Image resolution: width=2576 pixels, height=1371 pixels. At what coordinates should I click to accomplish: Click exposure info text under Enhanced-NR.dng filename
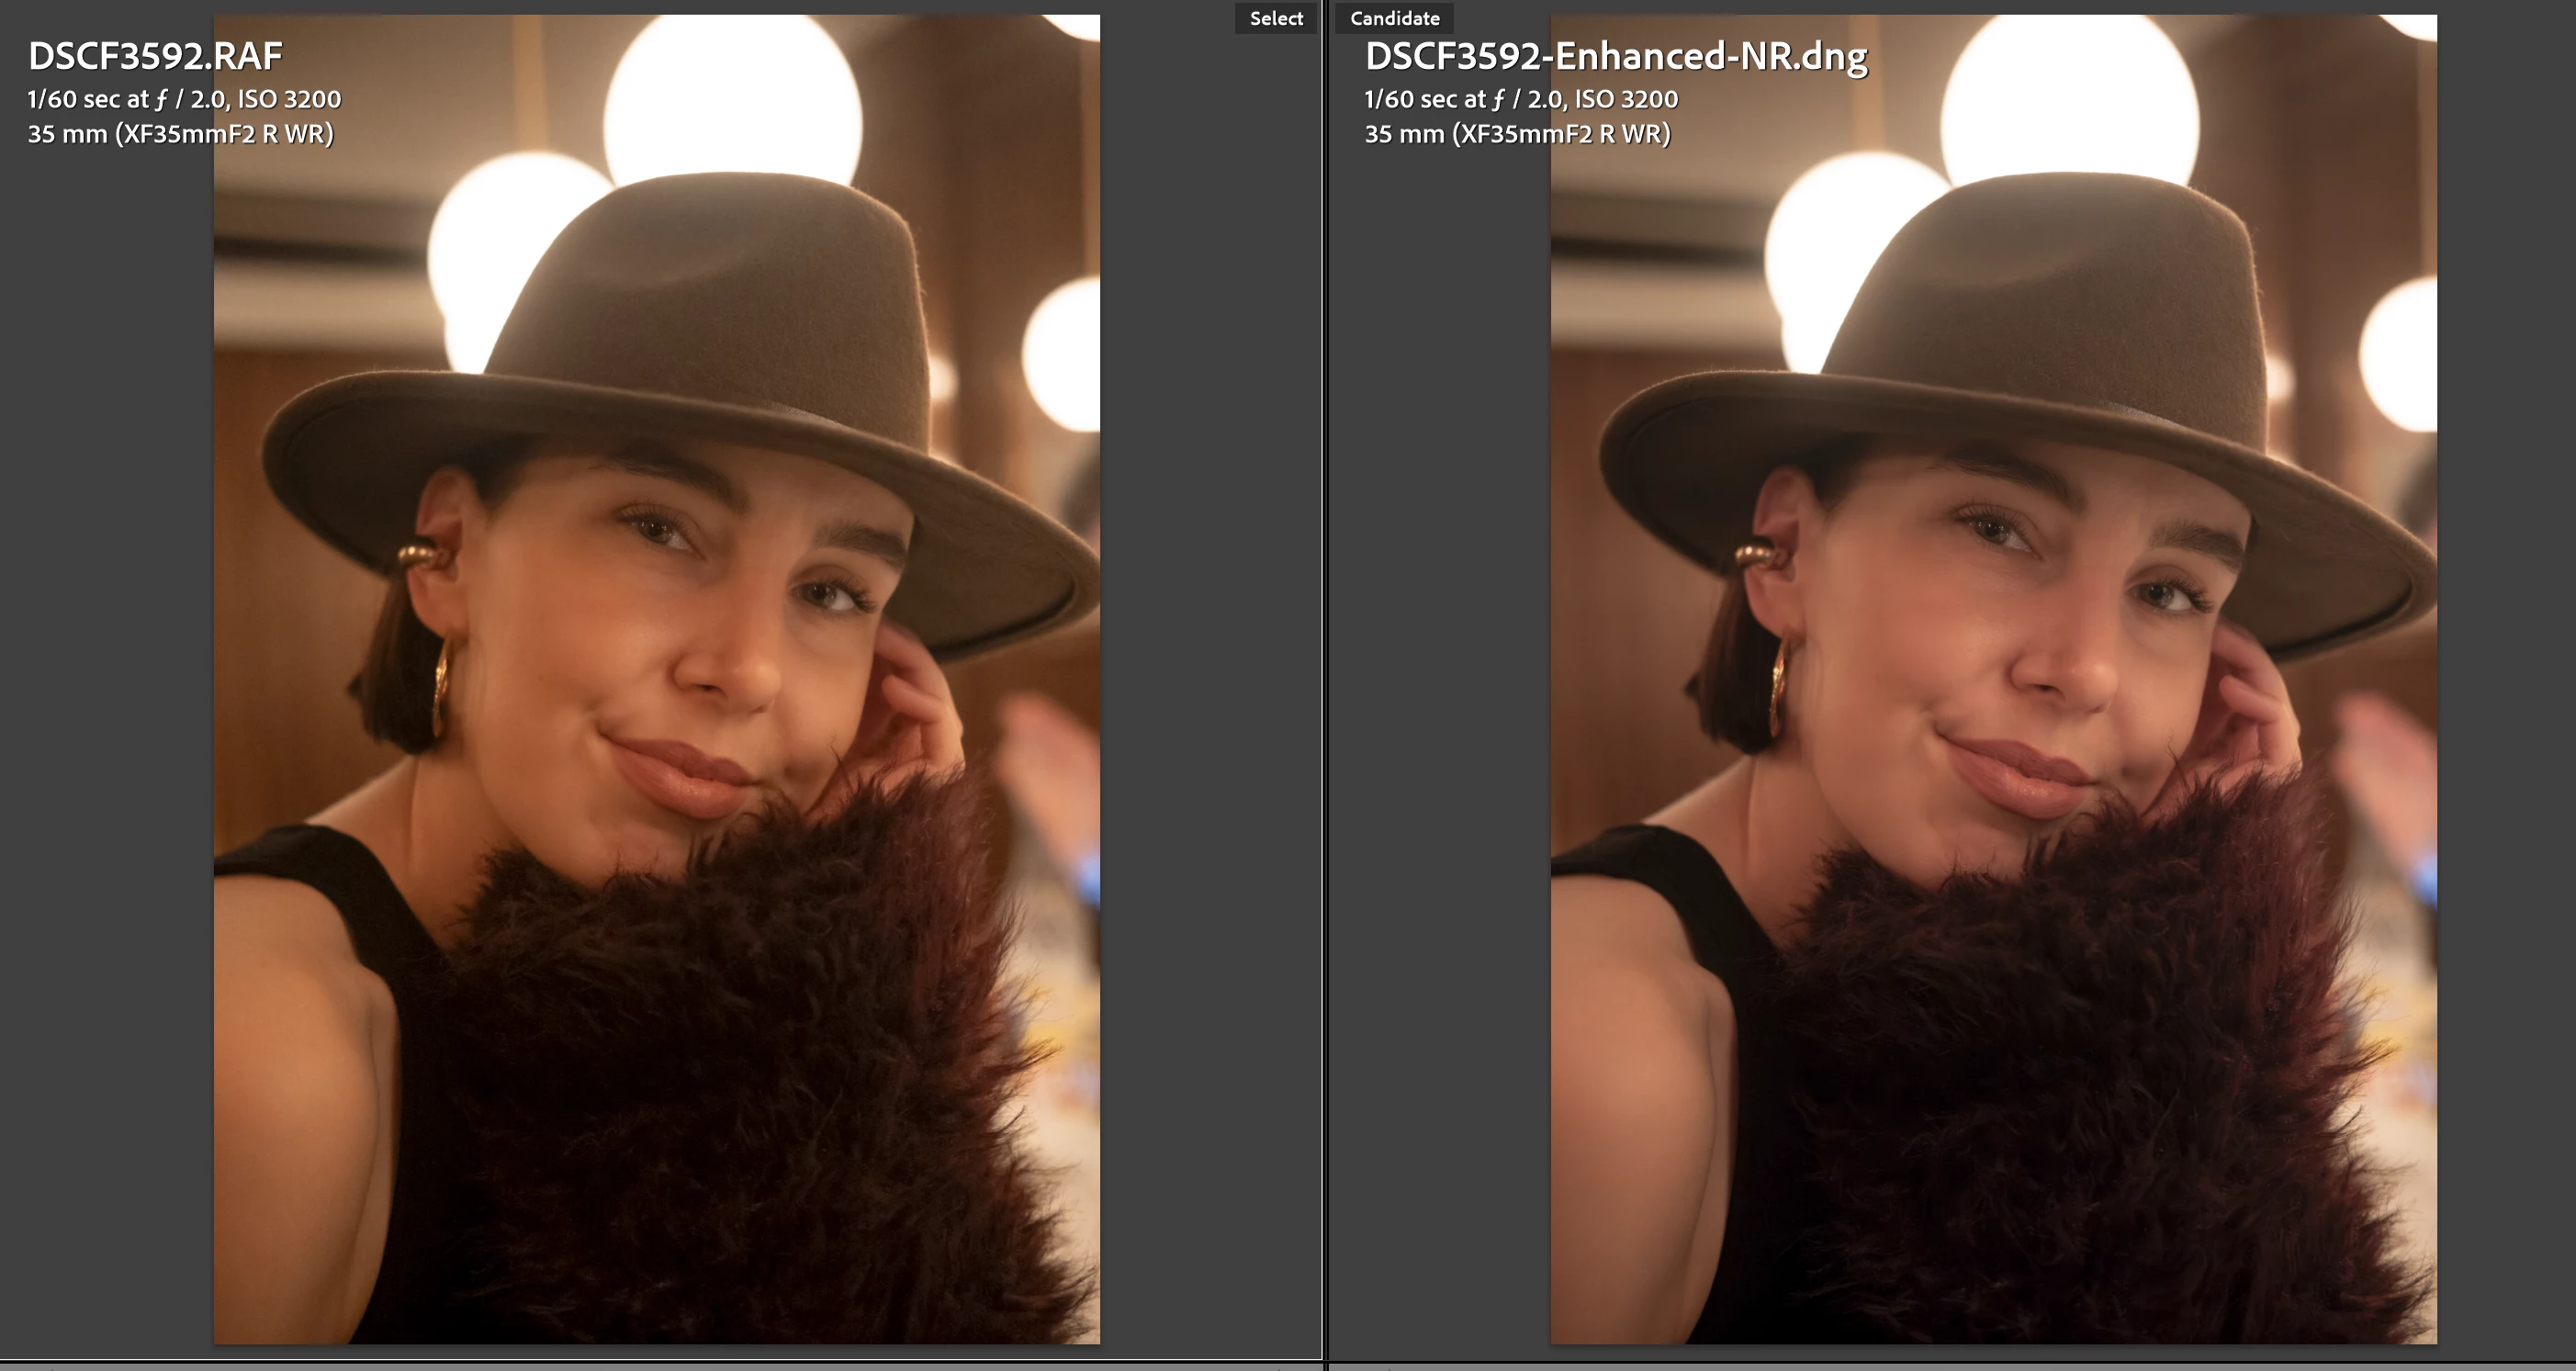click(1520, 99)
